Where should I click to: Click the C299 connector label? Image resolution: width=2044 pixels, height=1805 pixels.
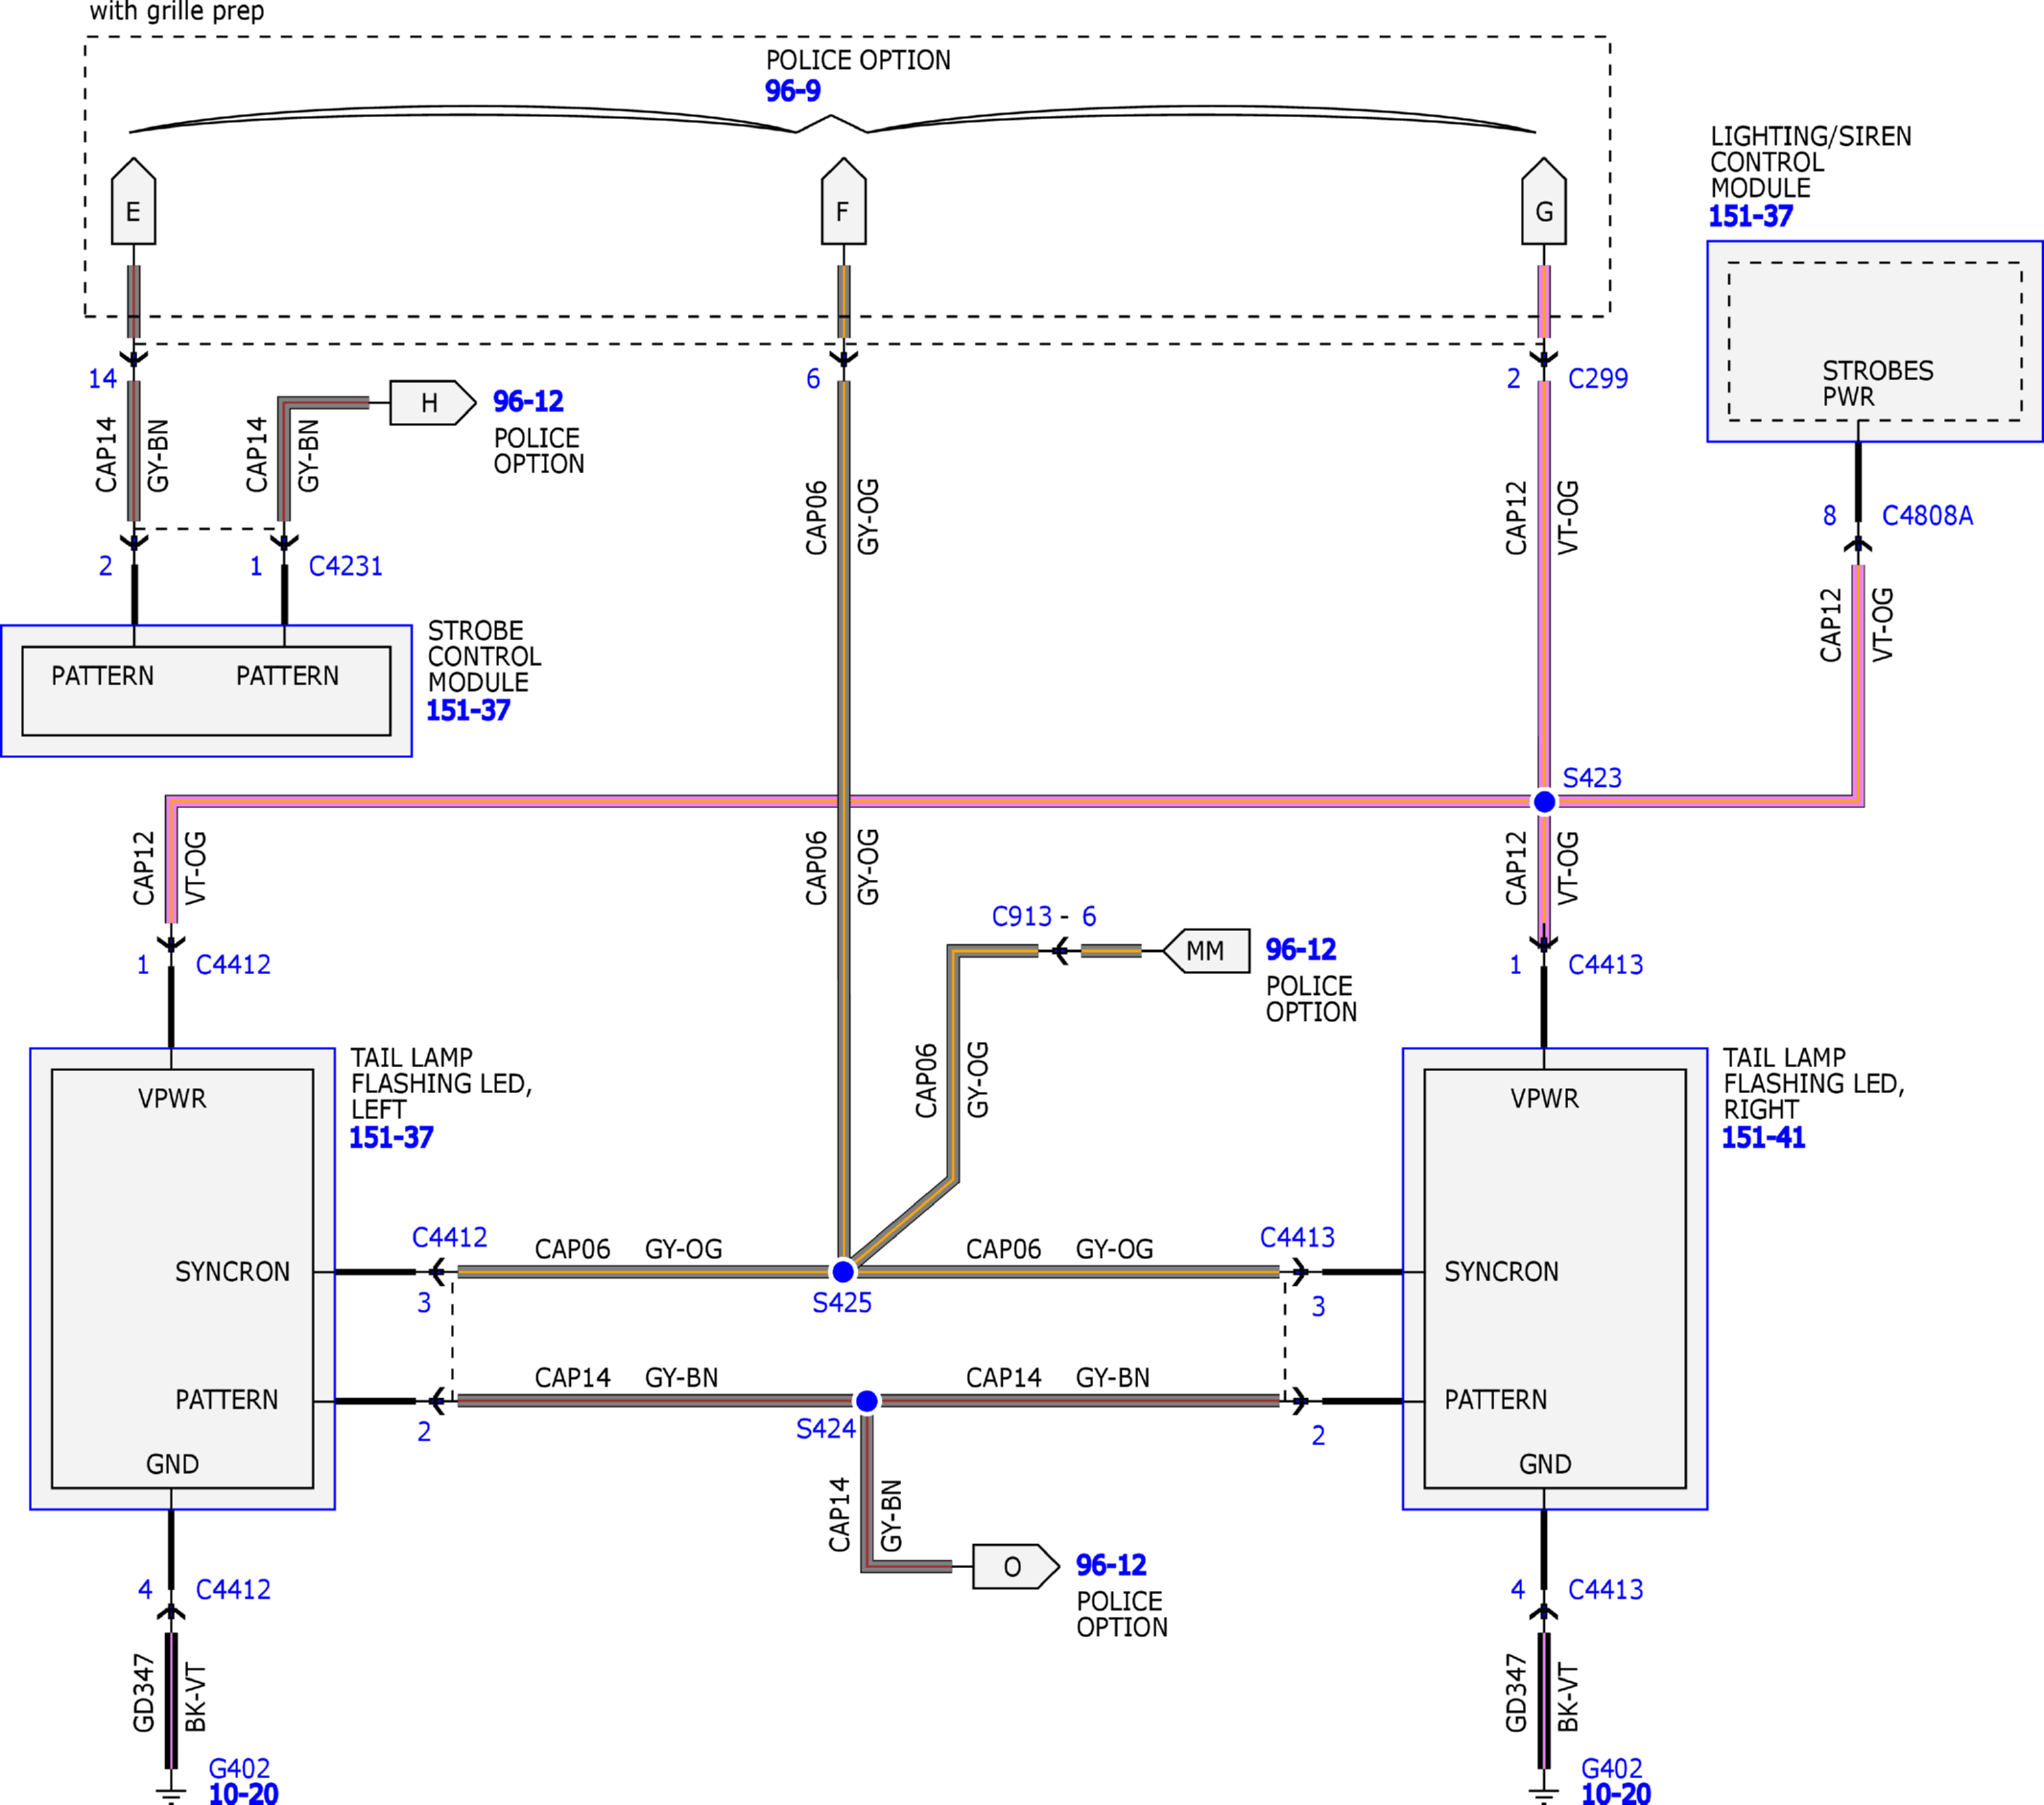click(1598, 378)
